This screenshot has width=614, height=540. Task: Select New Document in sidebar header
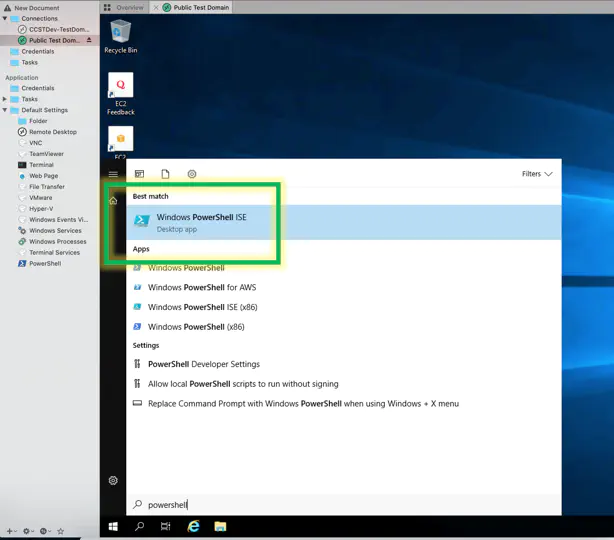tap(32, 8)
